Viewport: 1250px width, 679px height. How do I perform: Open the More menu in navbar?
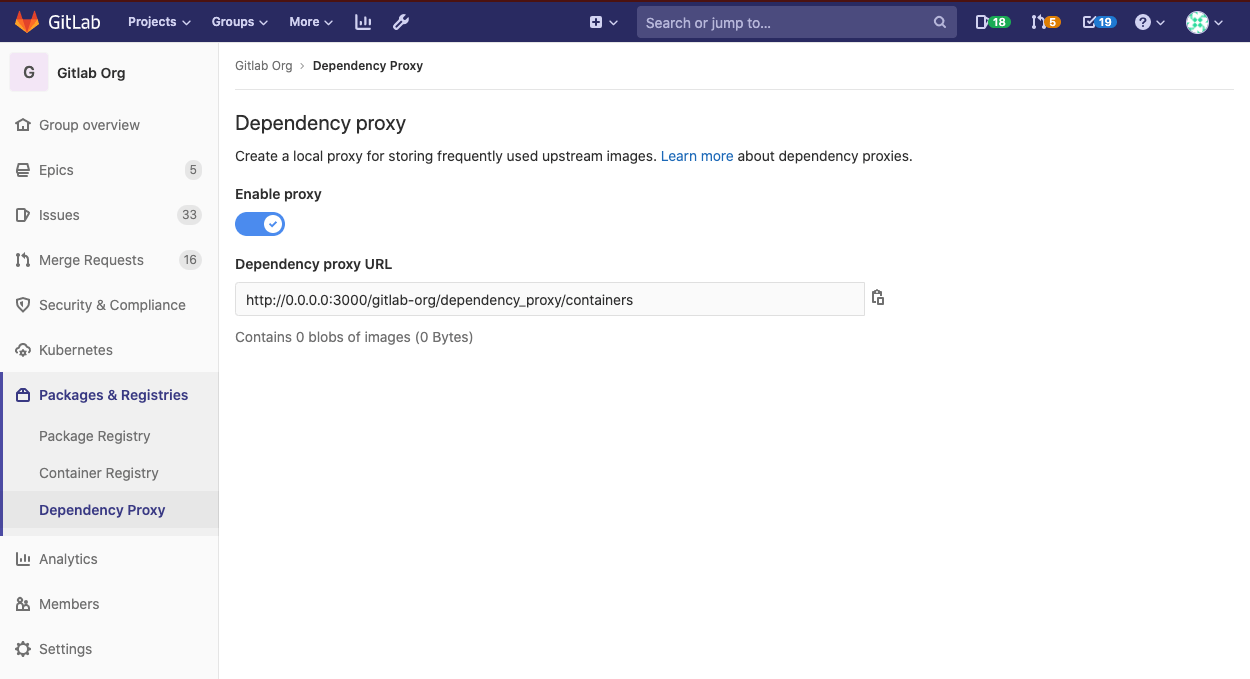tap(310, 21)
